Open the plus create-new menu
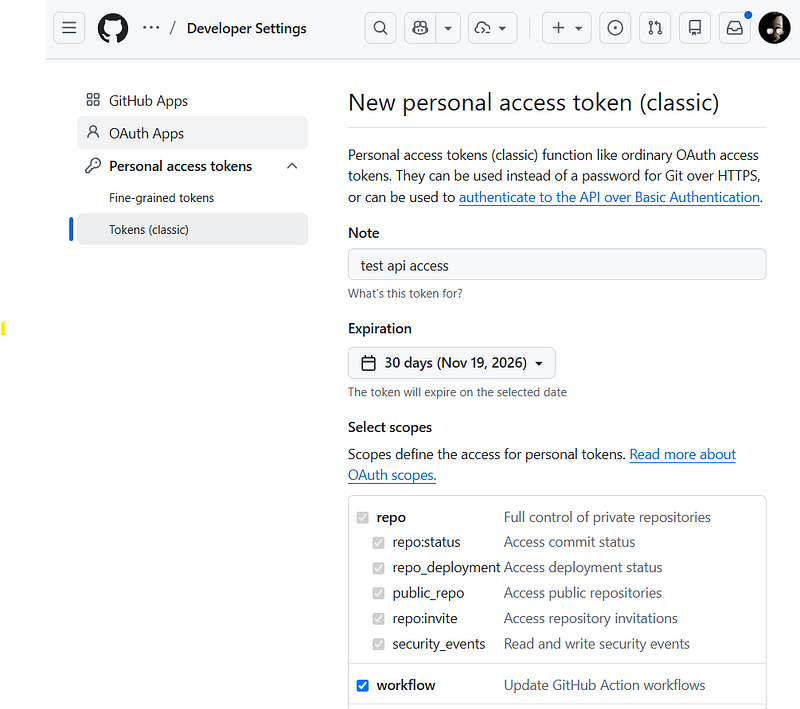This screenshot has height=709, width=800. point(566,28)
